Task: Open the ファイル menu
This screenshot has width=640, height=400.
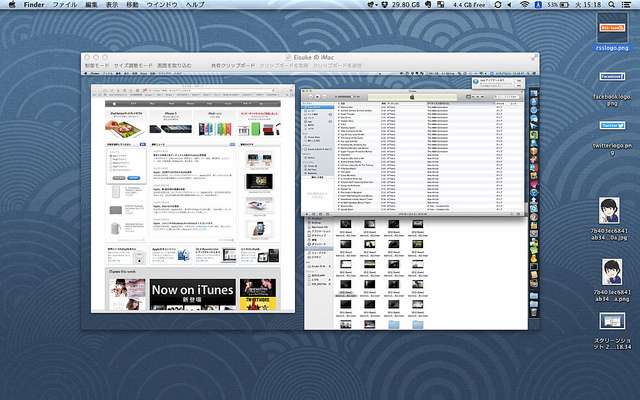Action: 64,4
